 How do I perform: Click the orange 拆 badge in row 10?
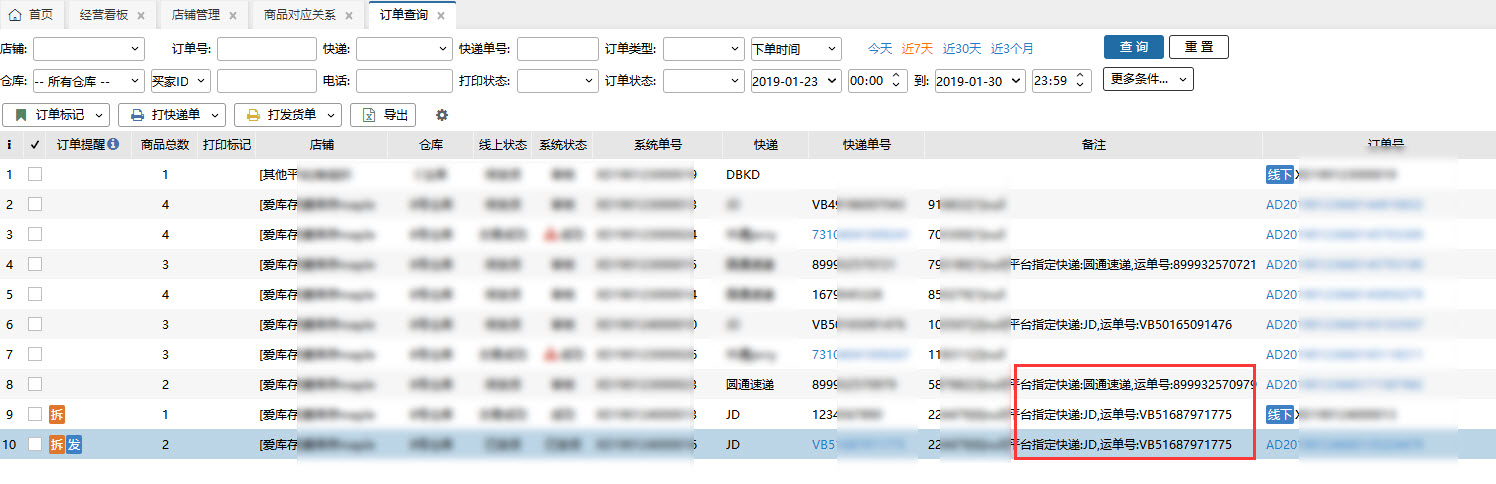tap(57, 444)
